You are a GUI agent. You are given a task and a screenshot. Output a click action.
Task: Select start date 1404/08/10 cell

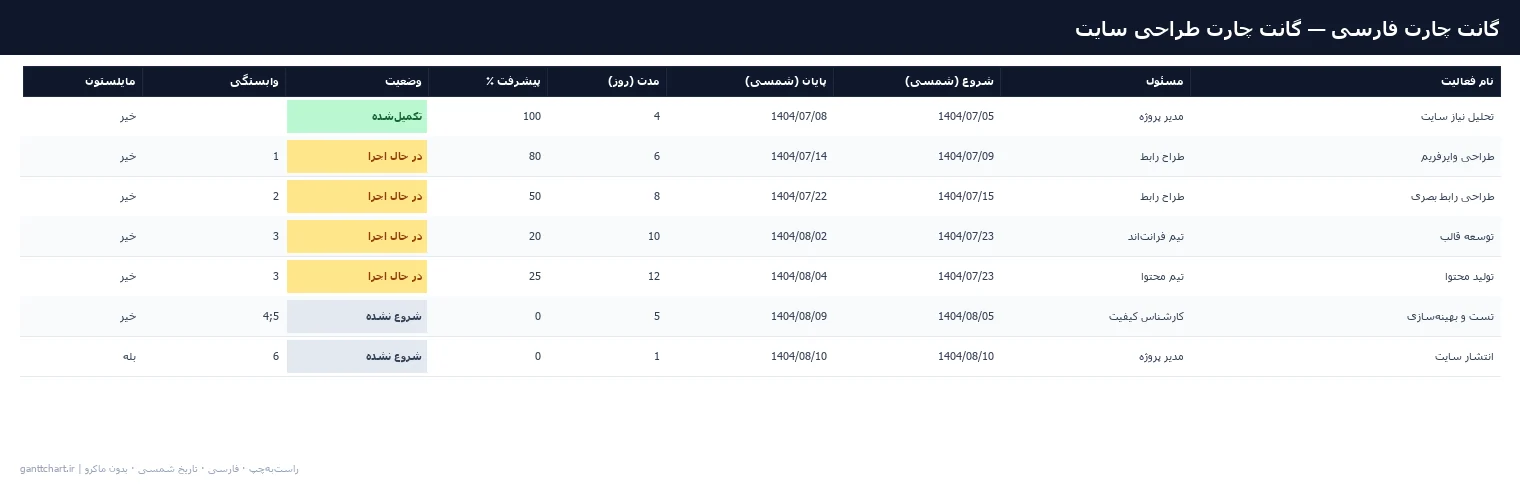point(917,357)
